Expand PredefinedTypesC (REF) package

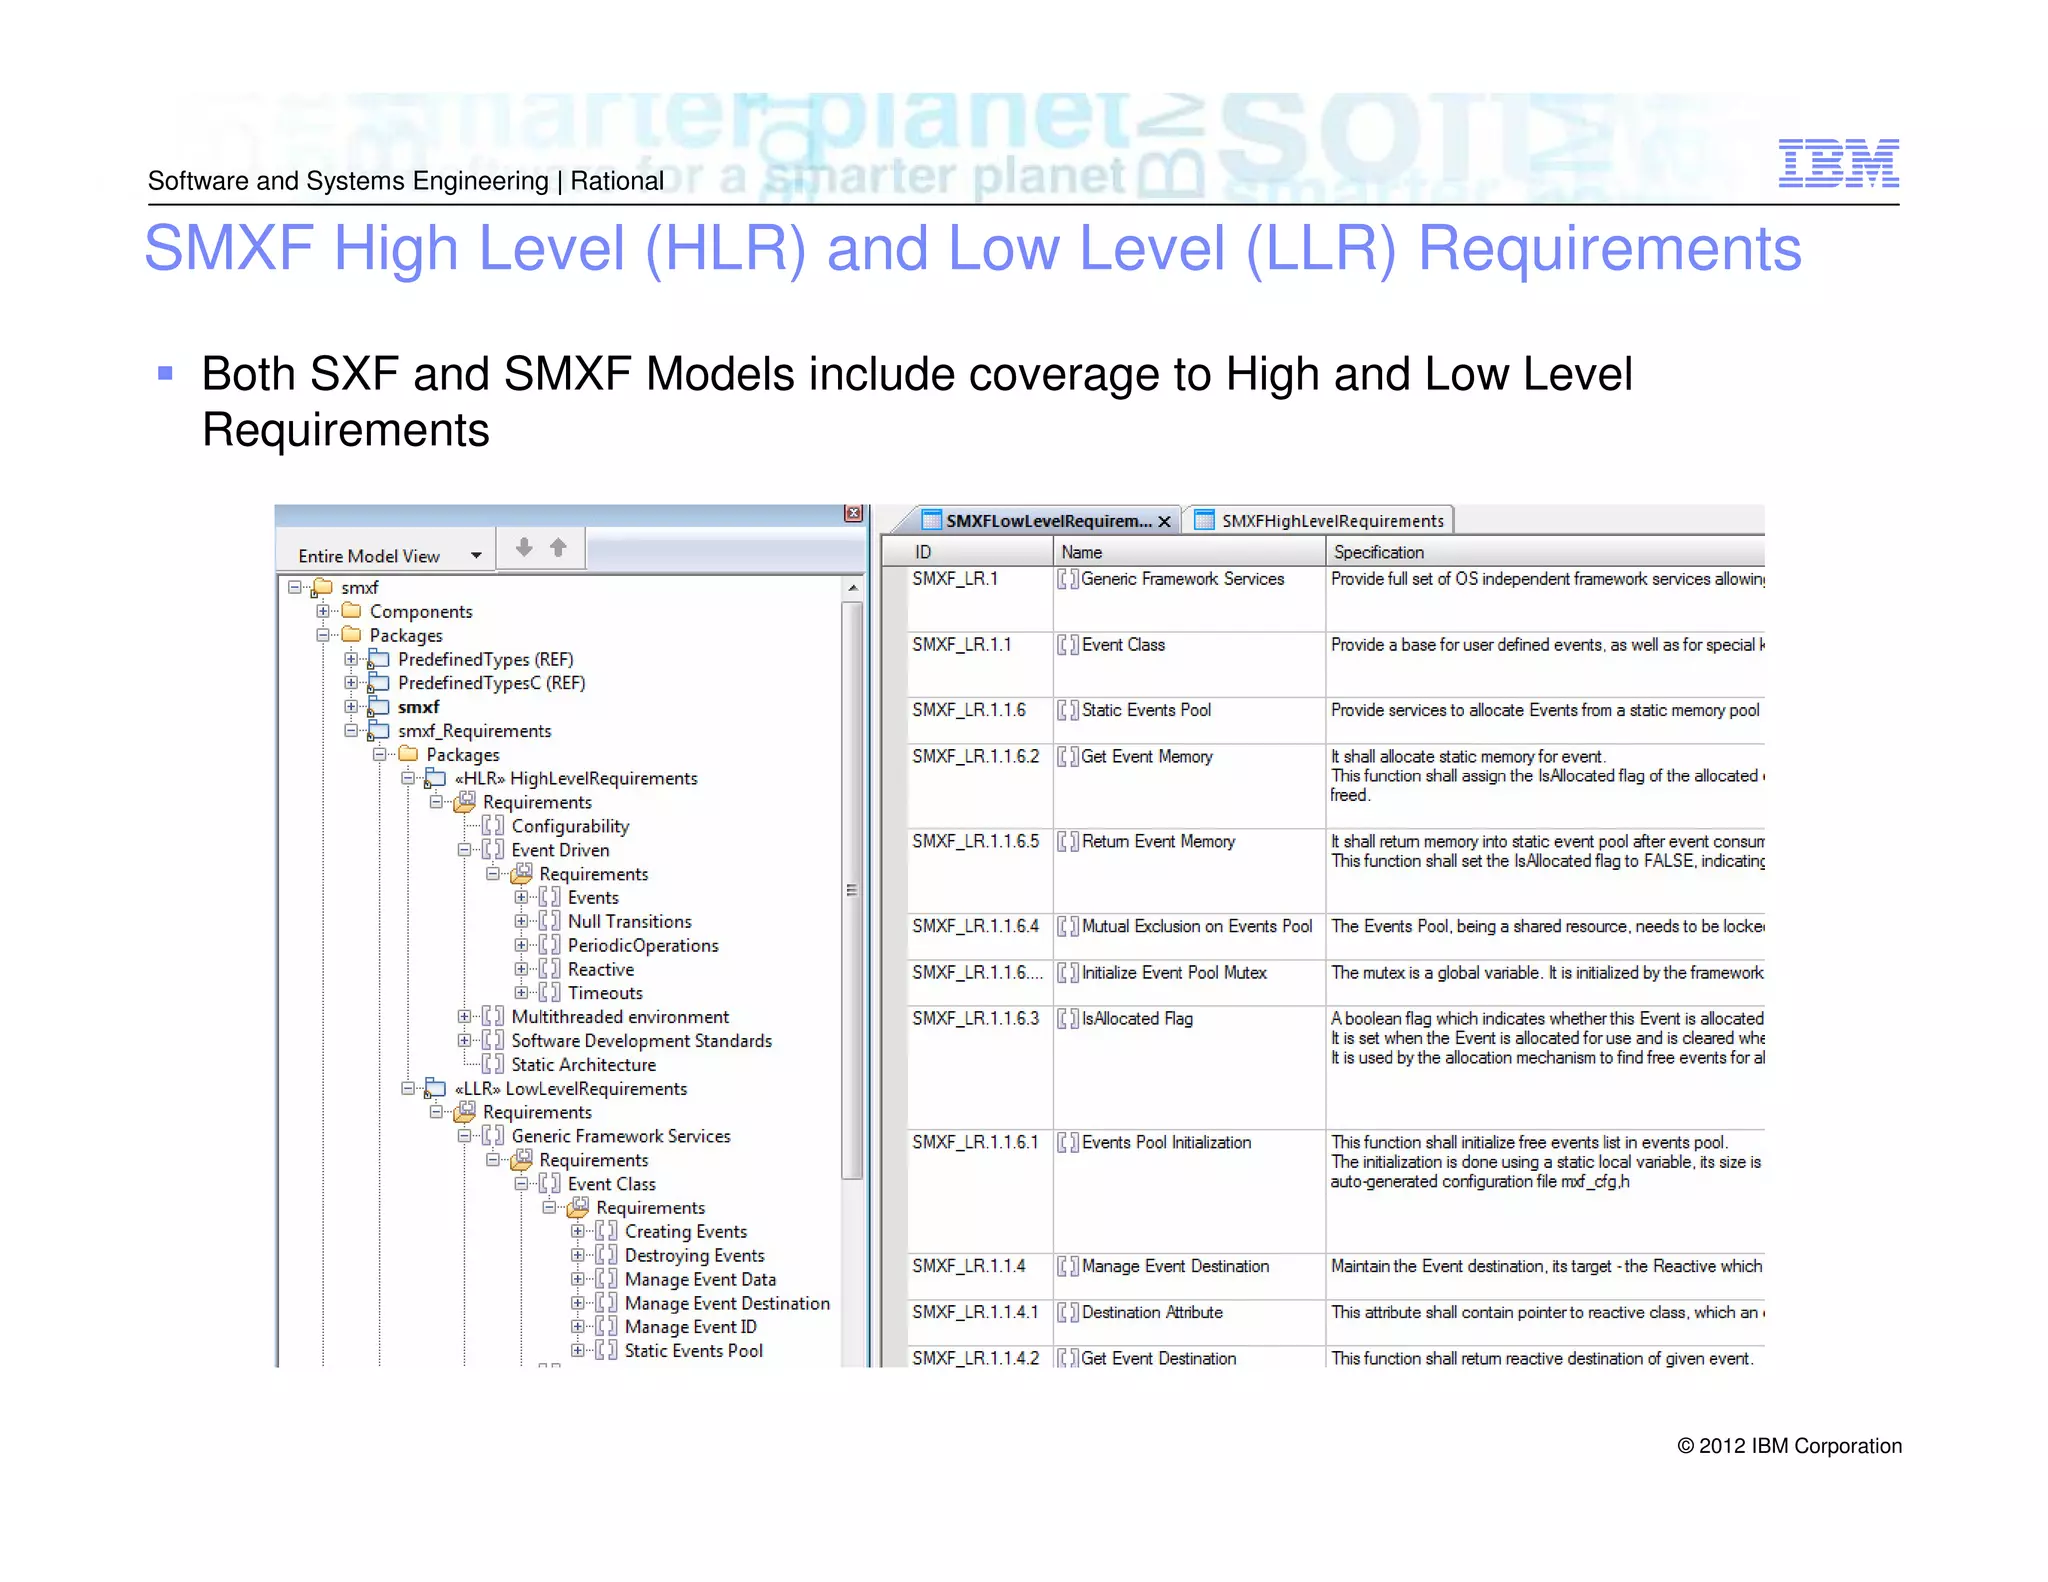(x=351, y=683)
